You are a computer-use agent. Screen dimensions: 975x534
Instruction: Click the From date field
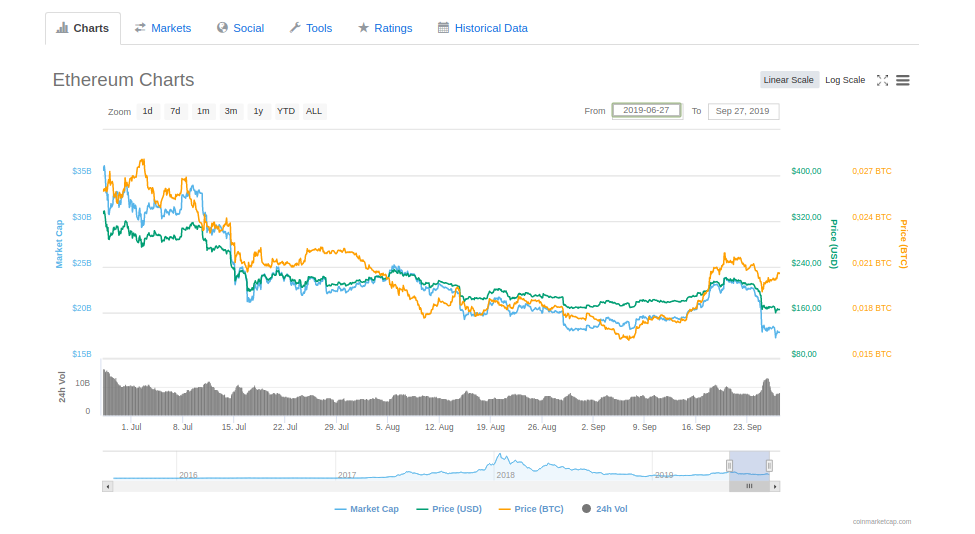(647, 111)
